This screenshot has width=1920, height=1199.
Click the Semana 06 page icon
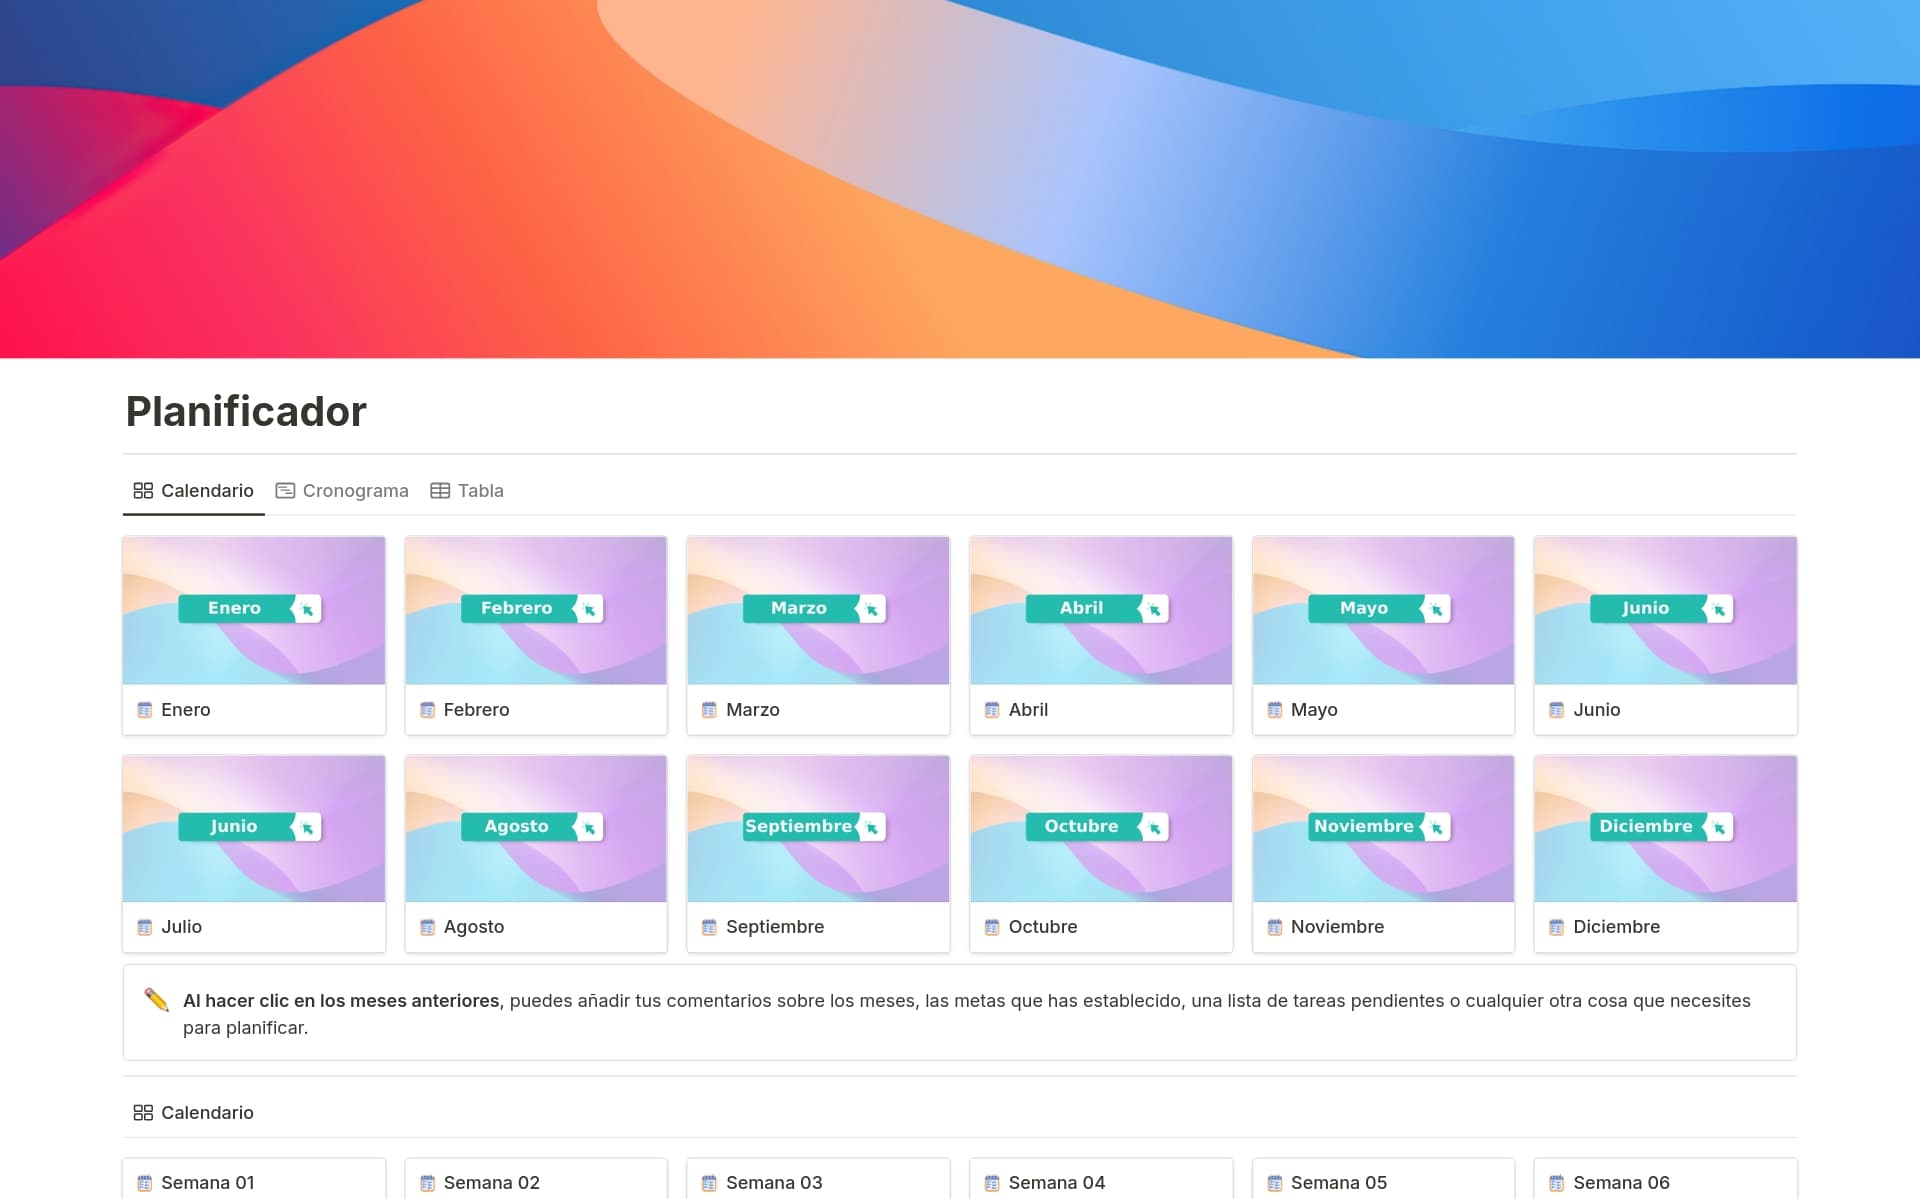pyautogui.click(x=1556, y=1183)
